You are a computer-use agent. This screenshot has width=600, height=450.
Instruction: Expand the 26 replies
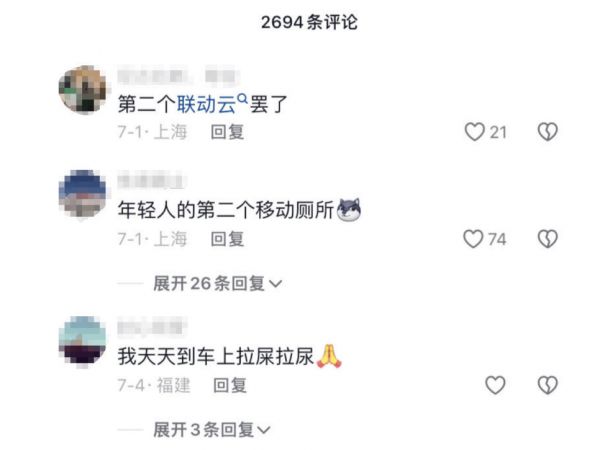point(217,284)
